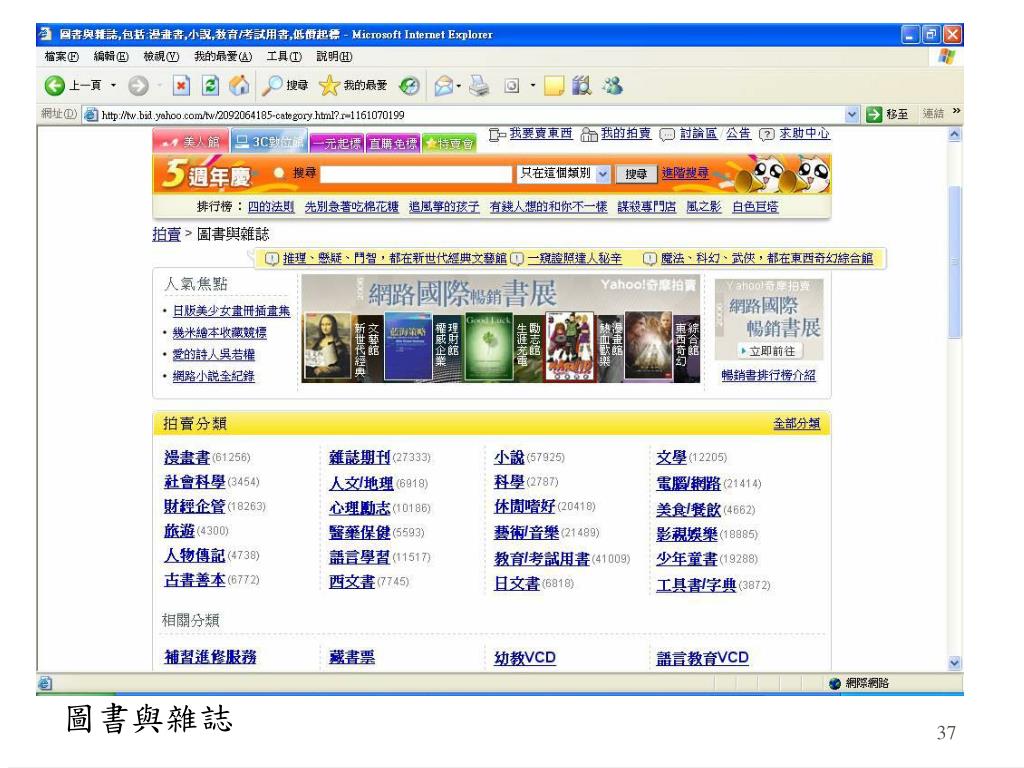1024x768 pixels.
Task: Open the 檢視(V) menu
Action: coord(161,57)
